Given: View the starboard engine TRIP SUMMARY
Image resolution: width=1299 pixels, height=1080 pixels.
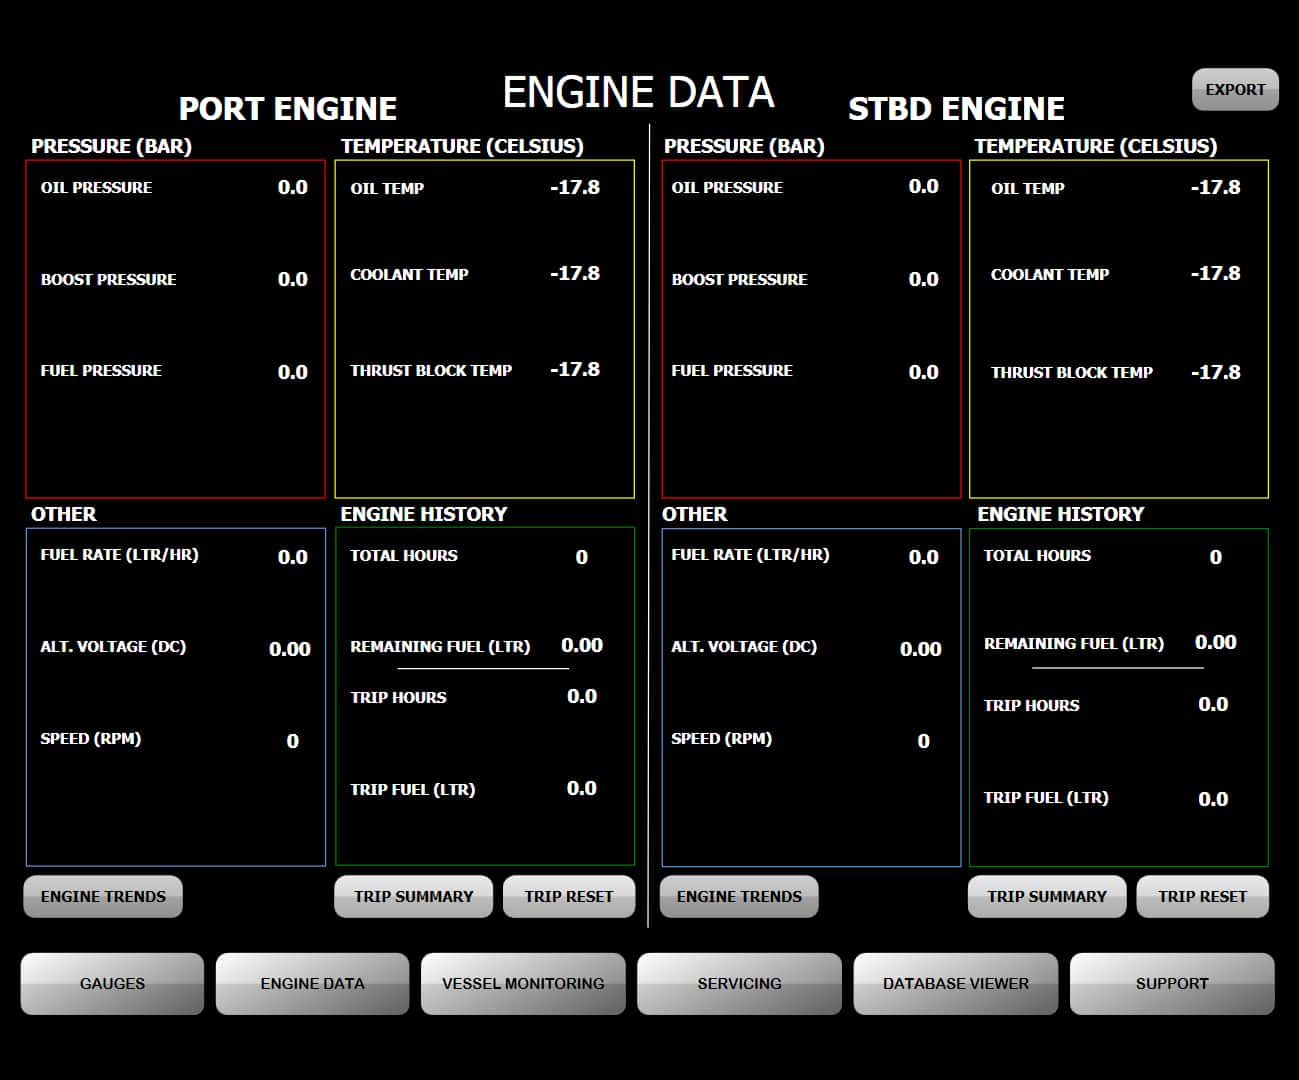Looking at the screenshot, I should [1046, 896].
